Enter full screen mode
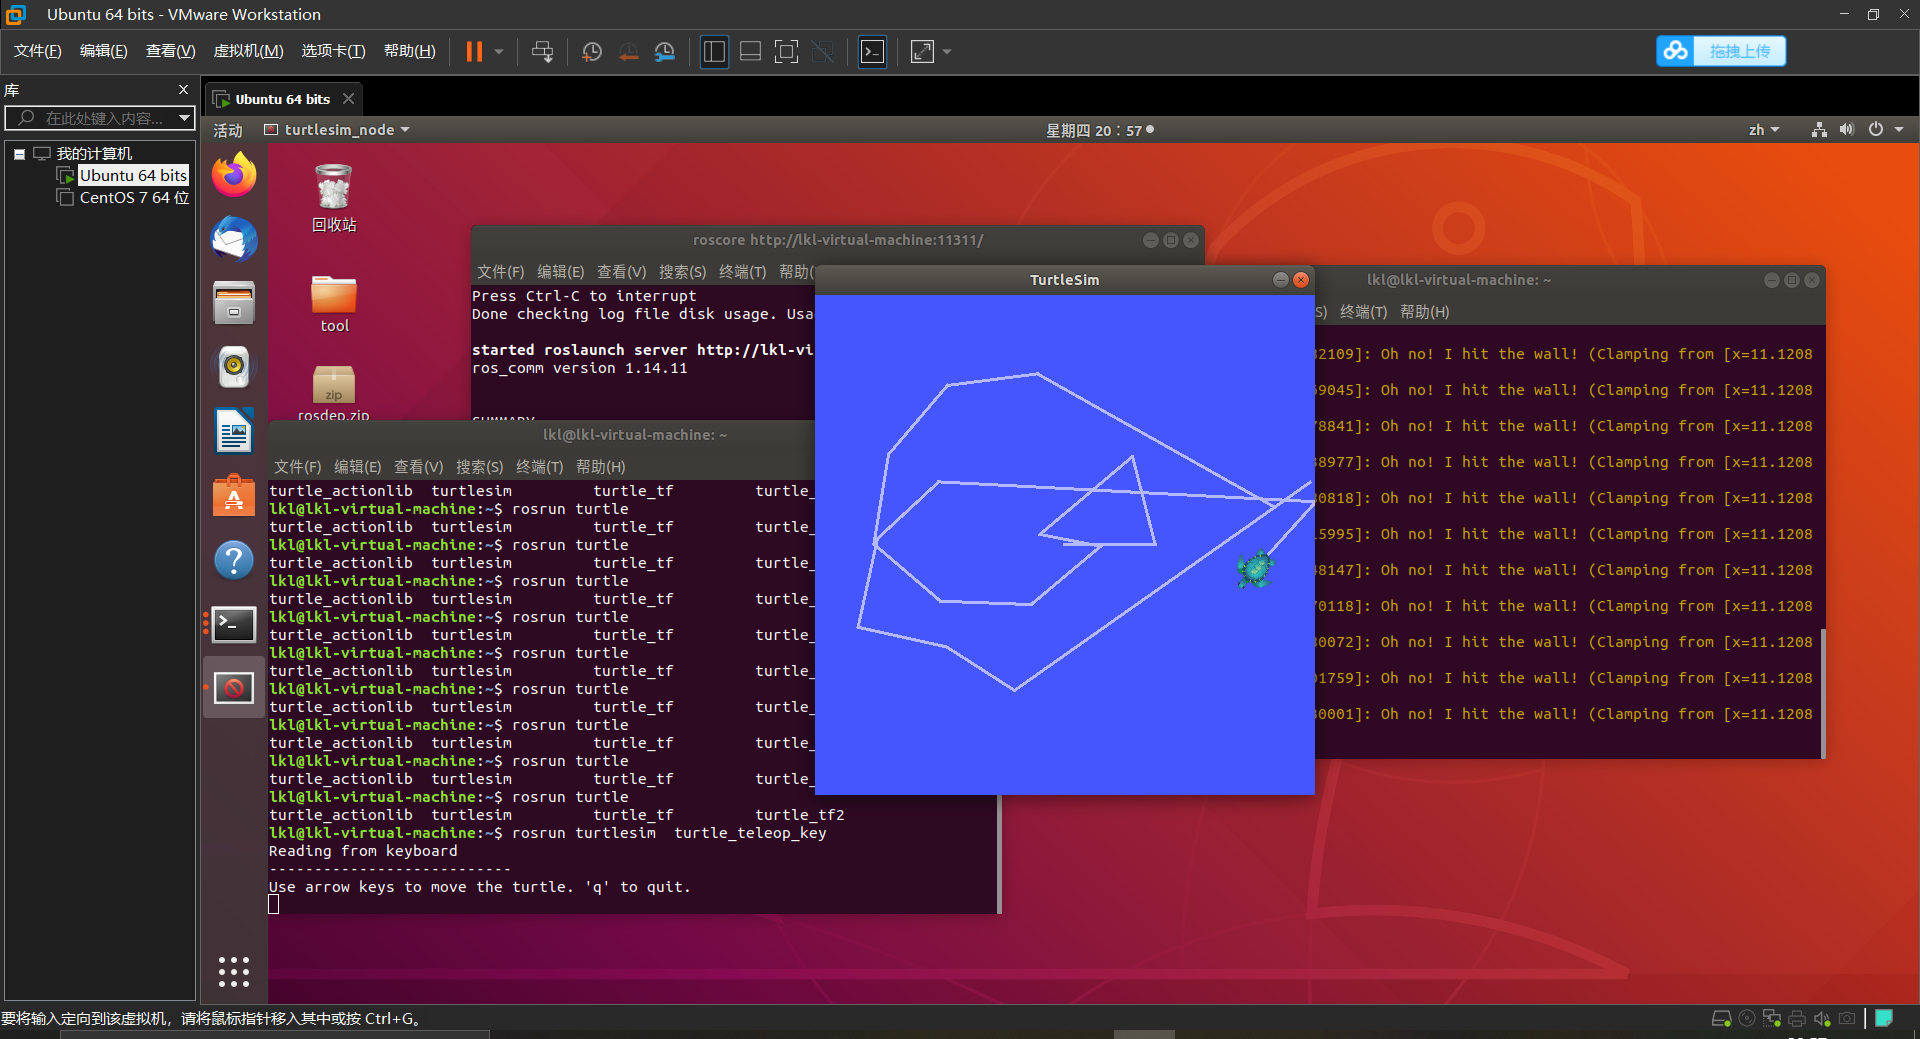1920x1039 pixels. (786, 51)
